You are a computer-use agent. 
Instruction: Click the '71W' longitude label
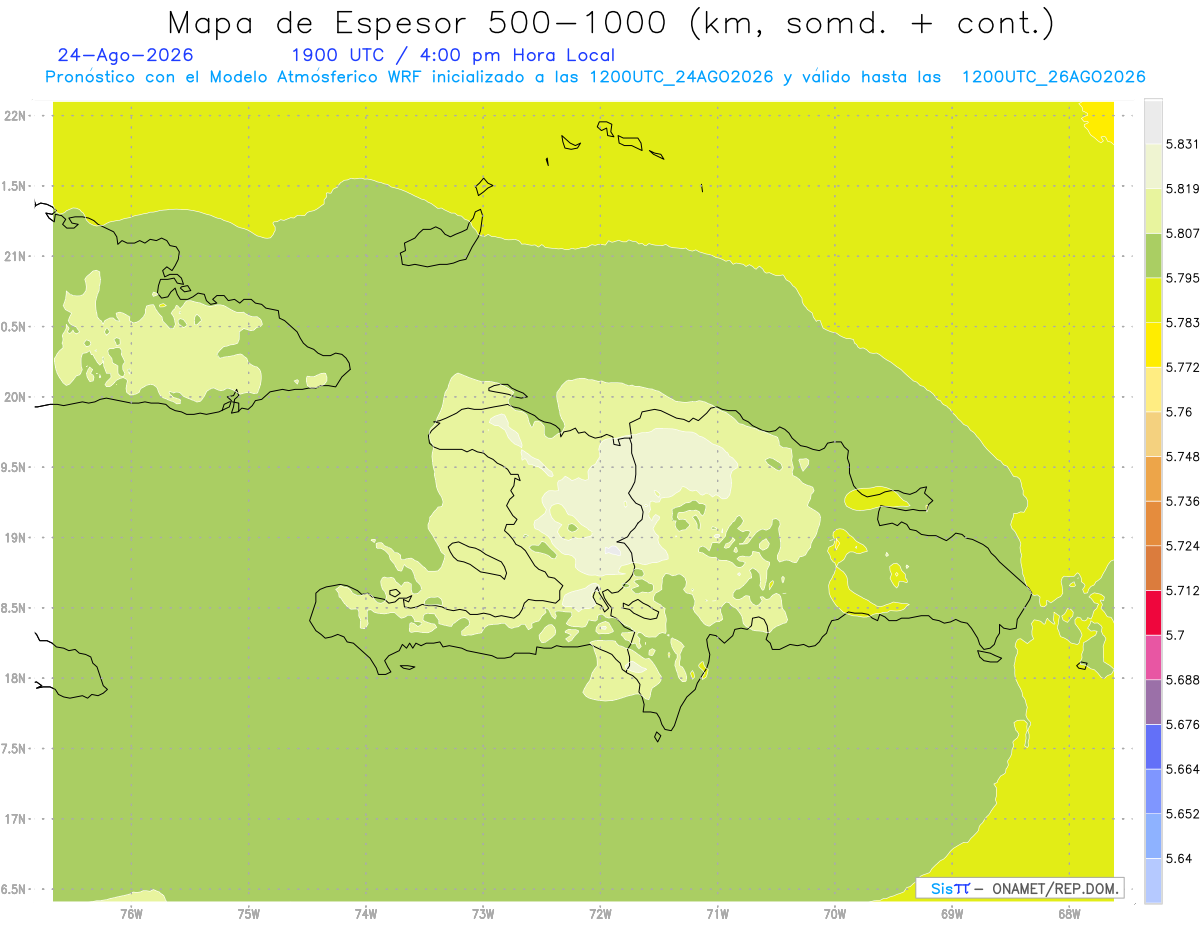click(x=717, y=913)
